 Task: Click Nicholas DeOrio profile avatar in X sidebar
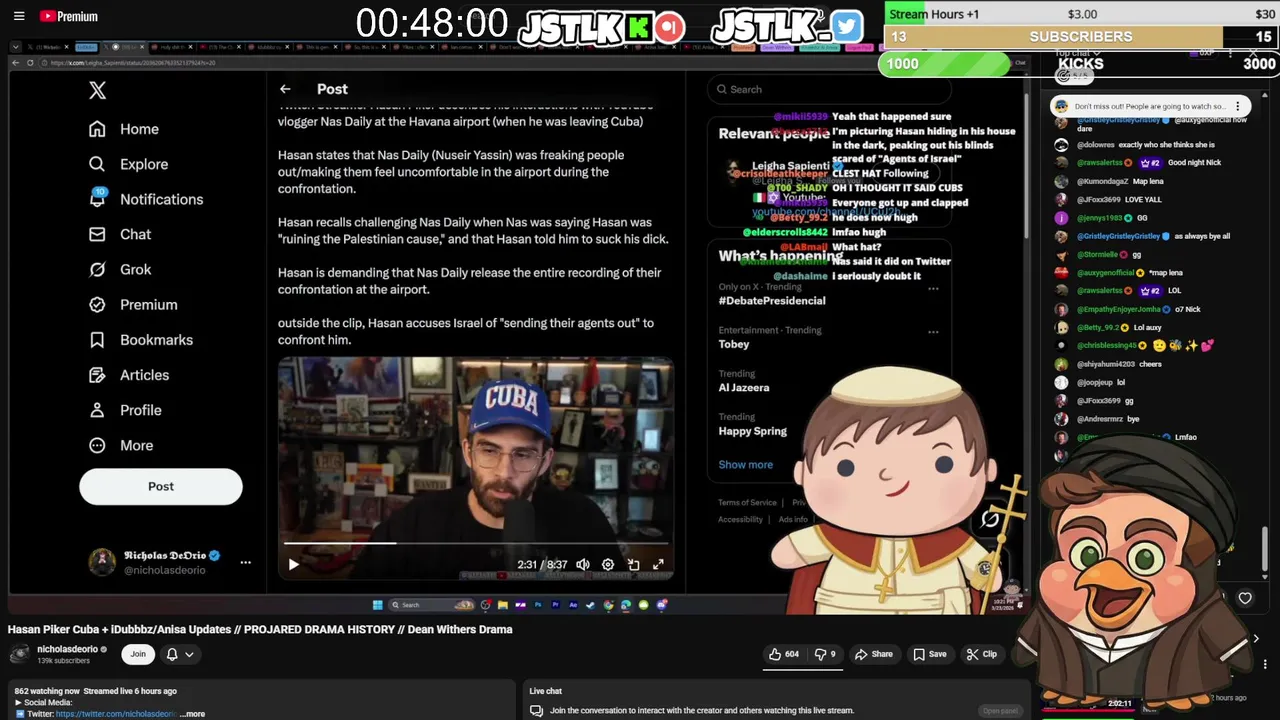tap(102, 562)
